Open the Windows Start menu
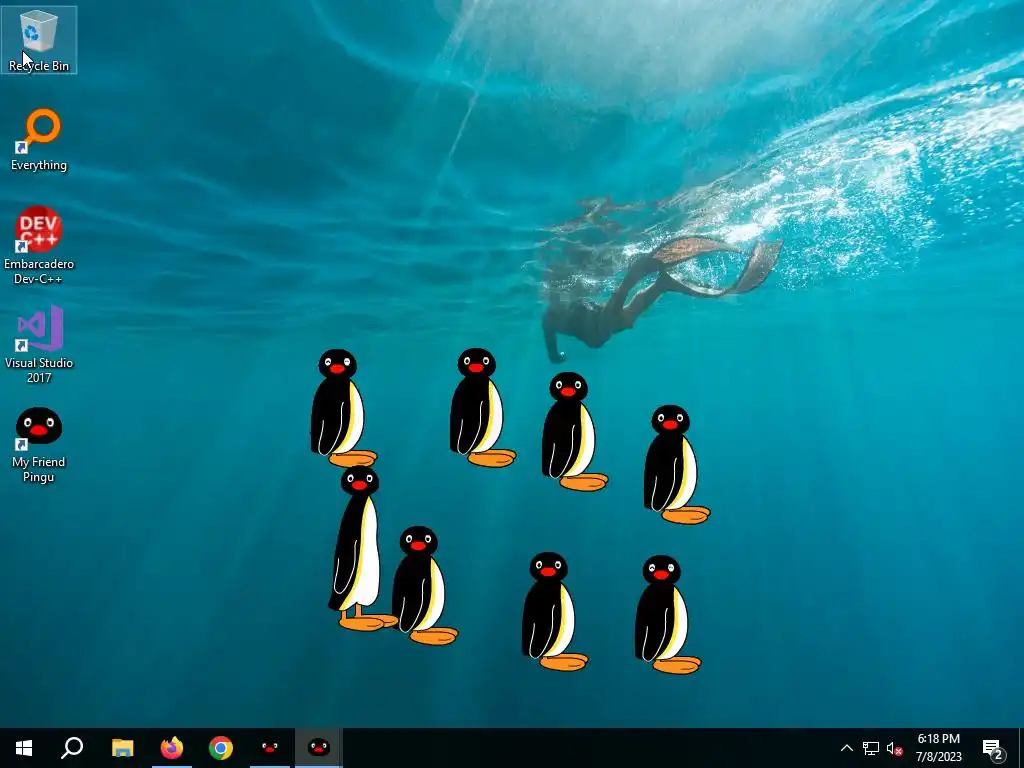This screenshot has height=768, width=1024. [x=24, y=748]
